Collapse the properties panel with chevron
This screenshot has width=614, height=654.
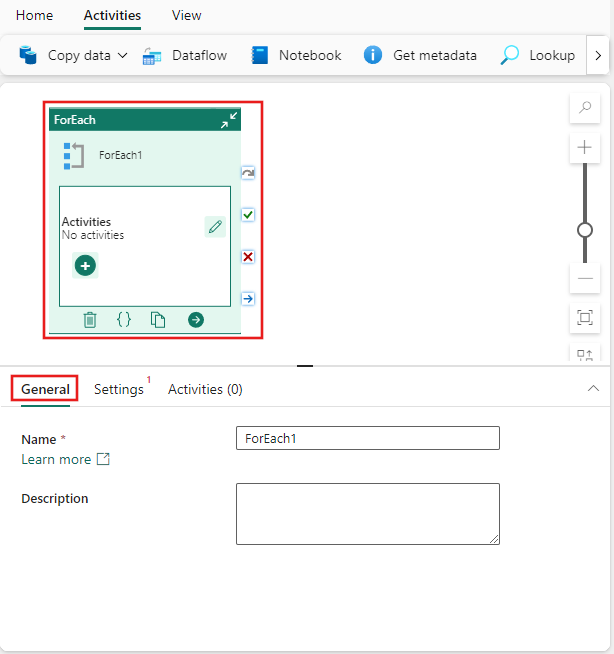pyautogui.click(x=593, y=389)
